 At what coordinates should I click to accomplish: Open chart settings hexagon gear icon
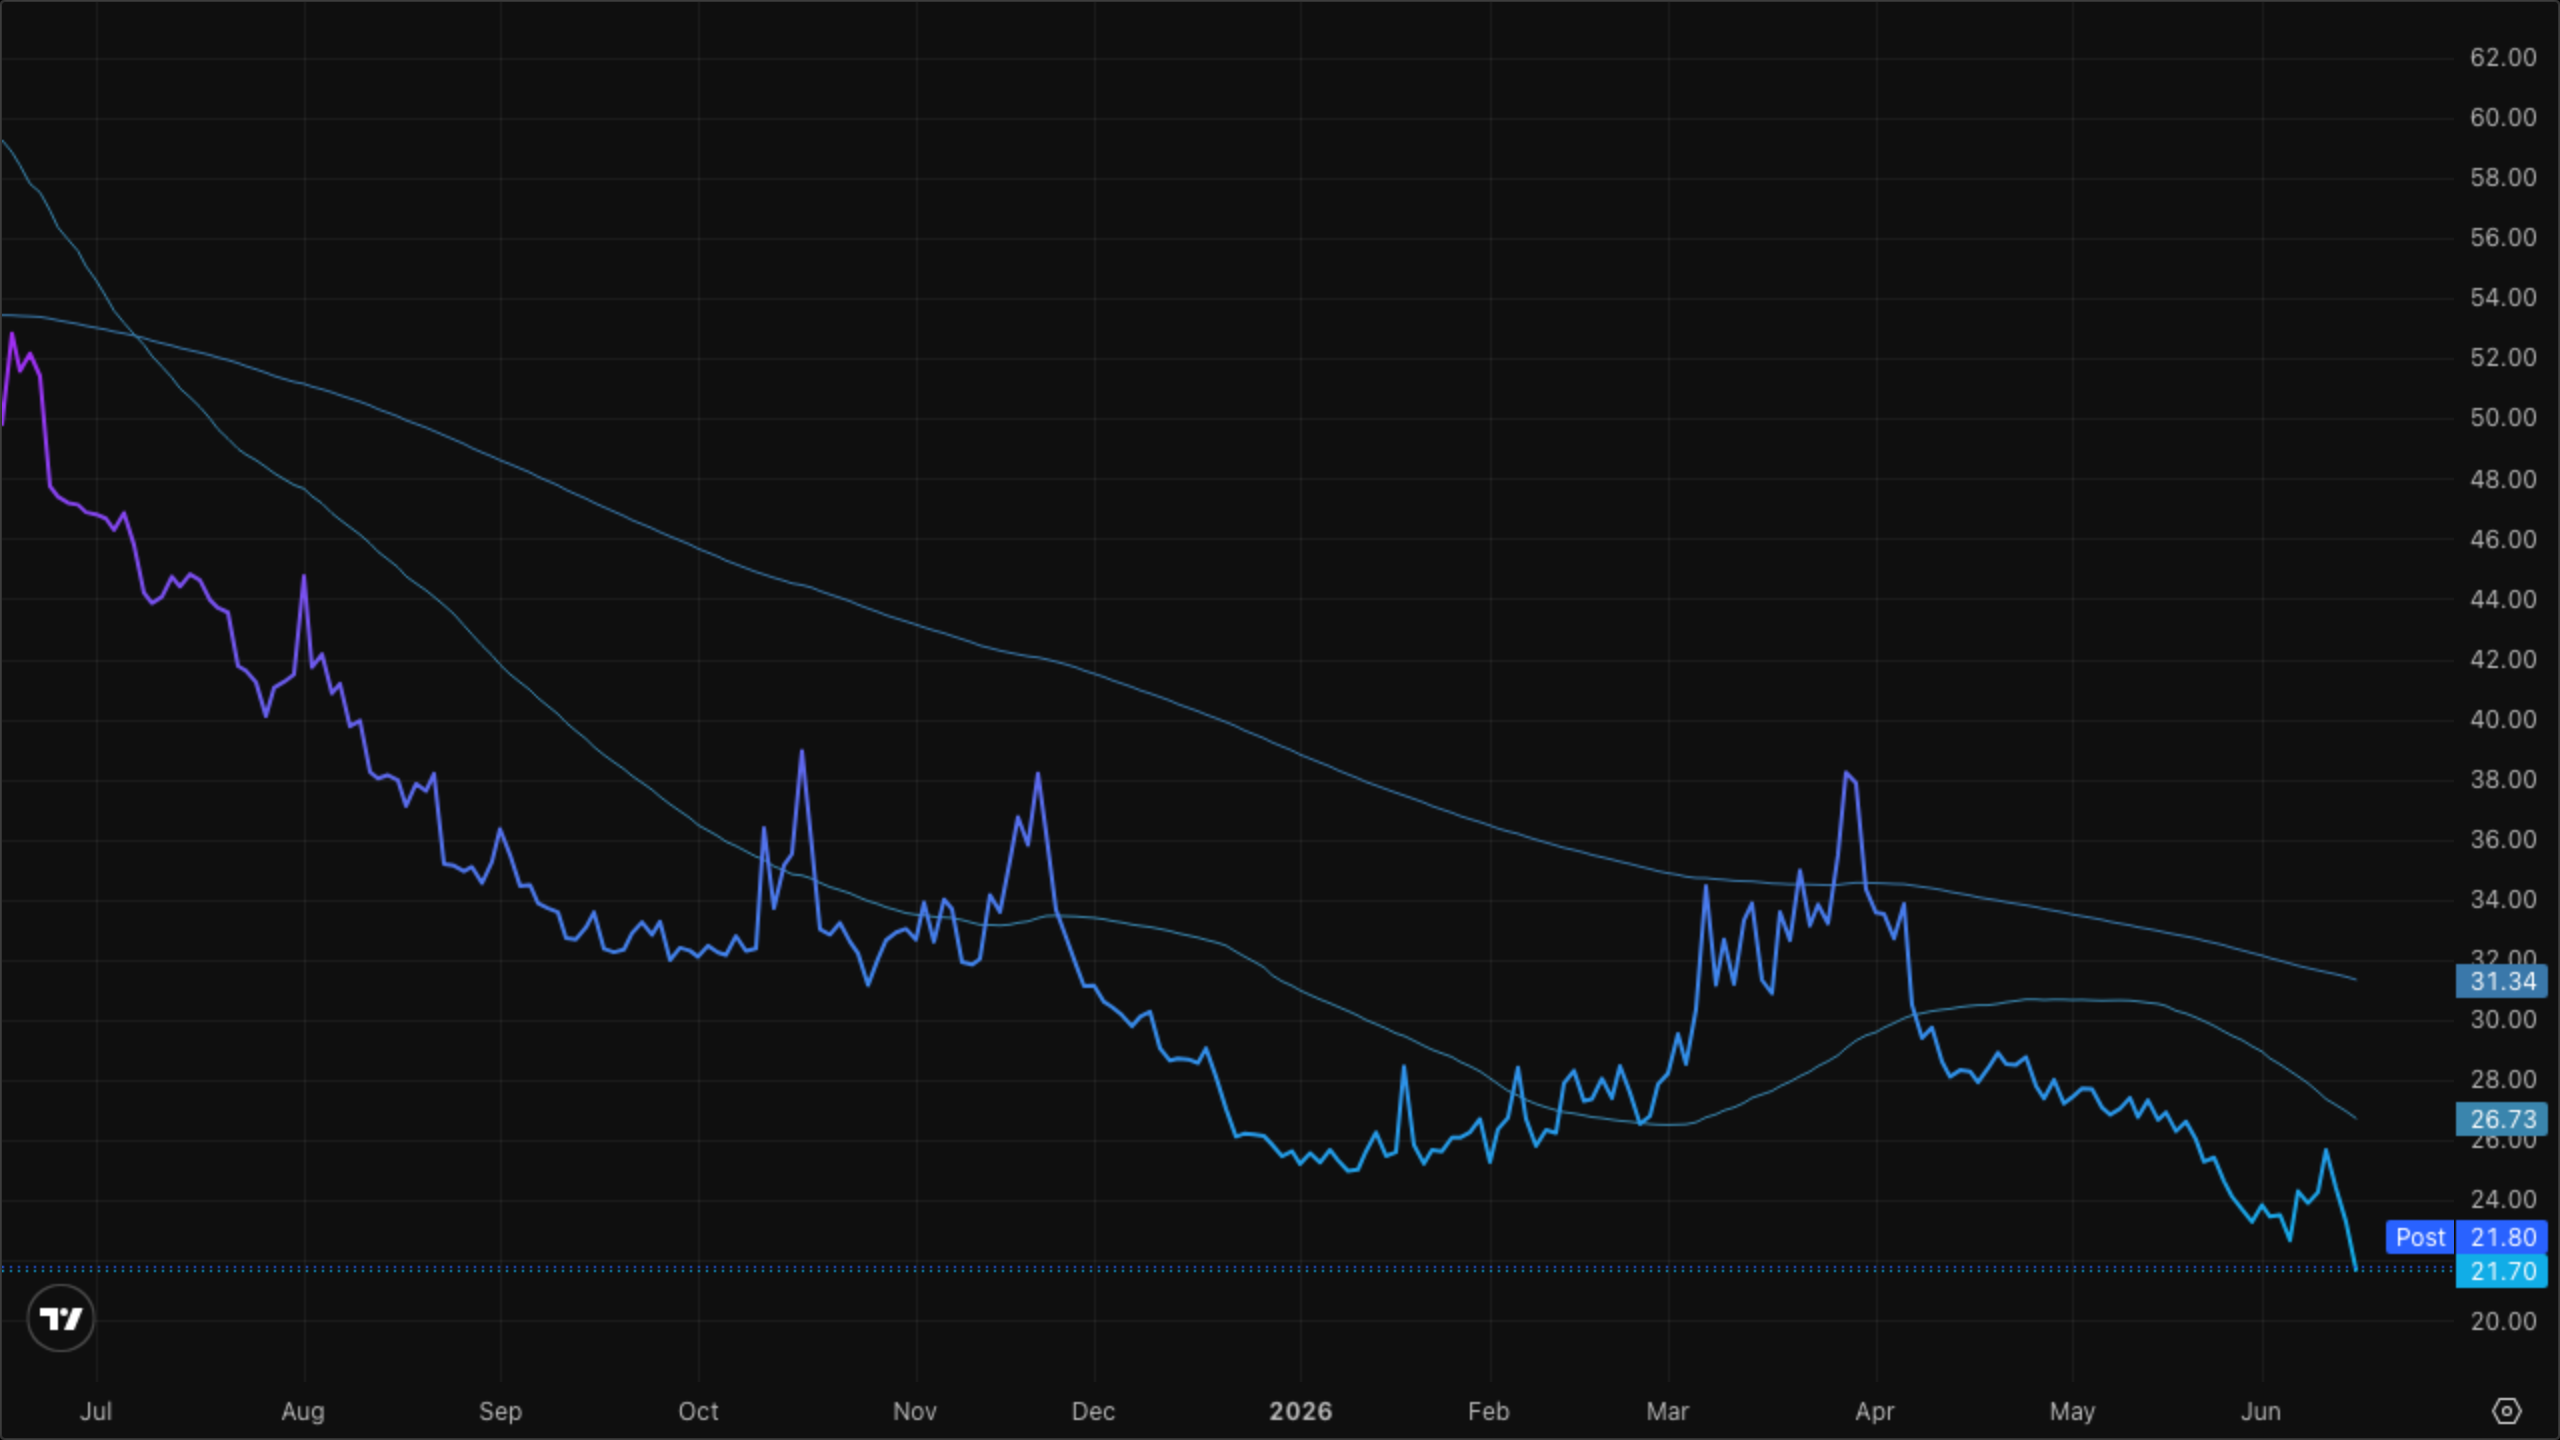pyautogui.click(x=2506, y=1411)
